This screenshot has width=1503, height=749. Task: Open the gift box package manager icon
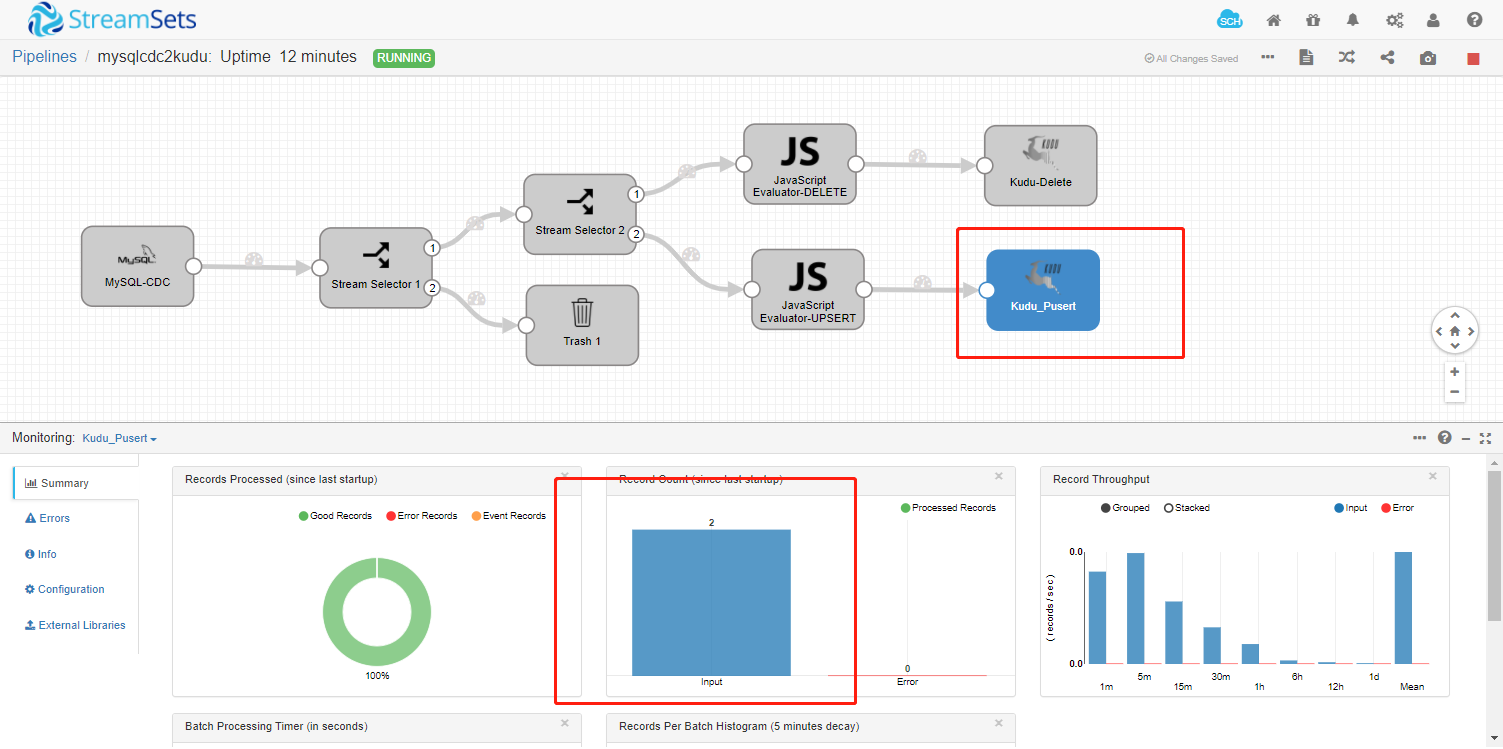click(1313, 20)
